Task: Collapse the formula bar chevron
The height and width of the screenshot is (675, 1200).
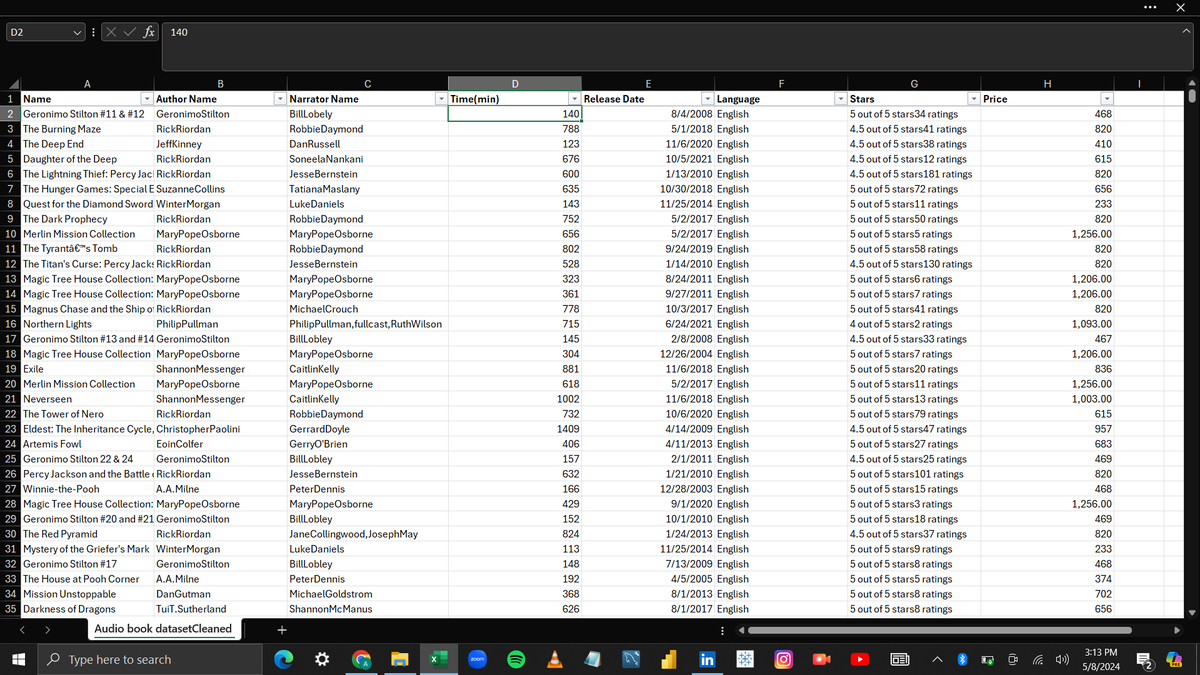Action: tap(1185, 32)
